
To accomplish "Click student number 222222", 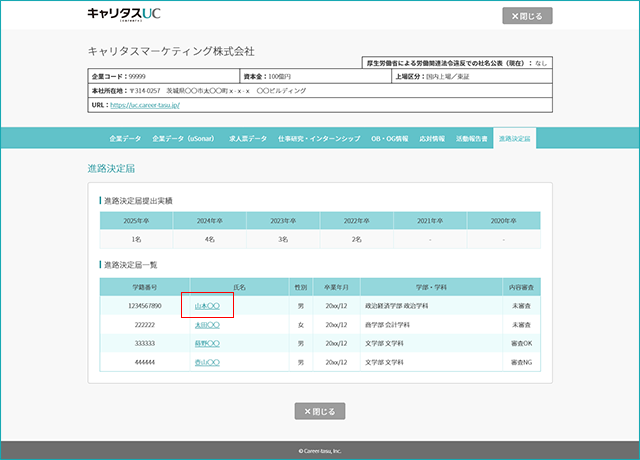I will tap(144, 325).
